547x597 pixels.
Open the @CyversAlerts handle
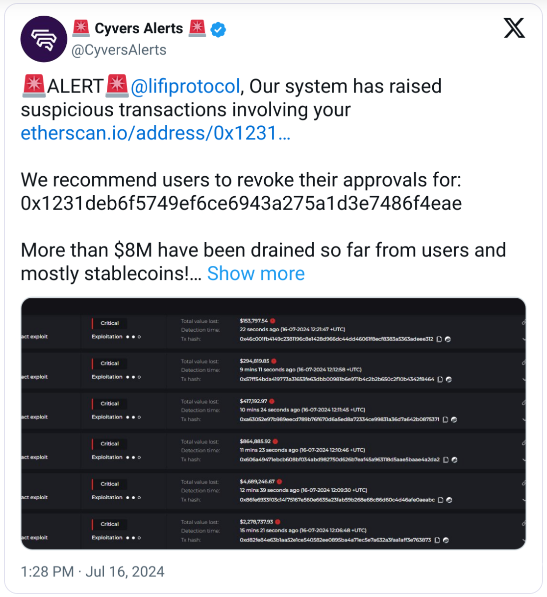pyautogui.click(x=119, y=50)
